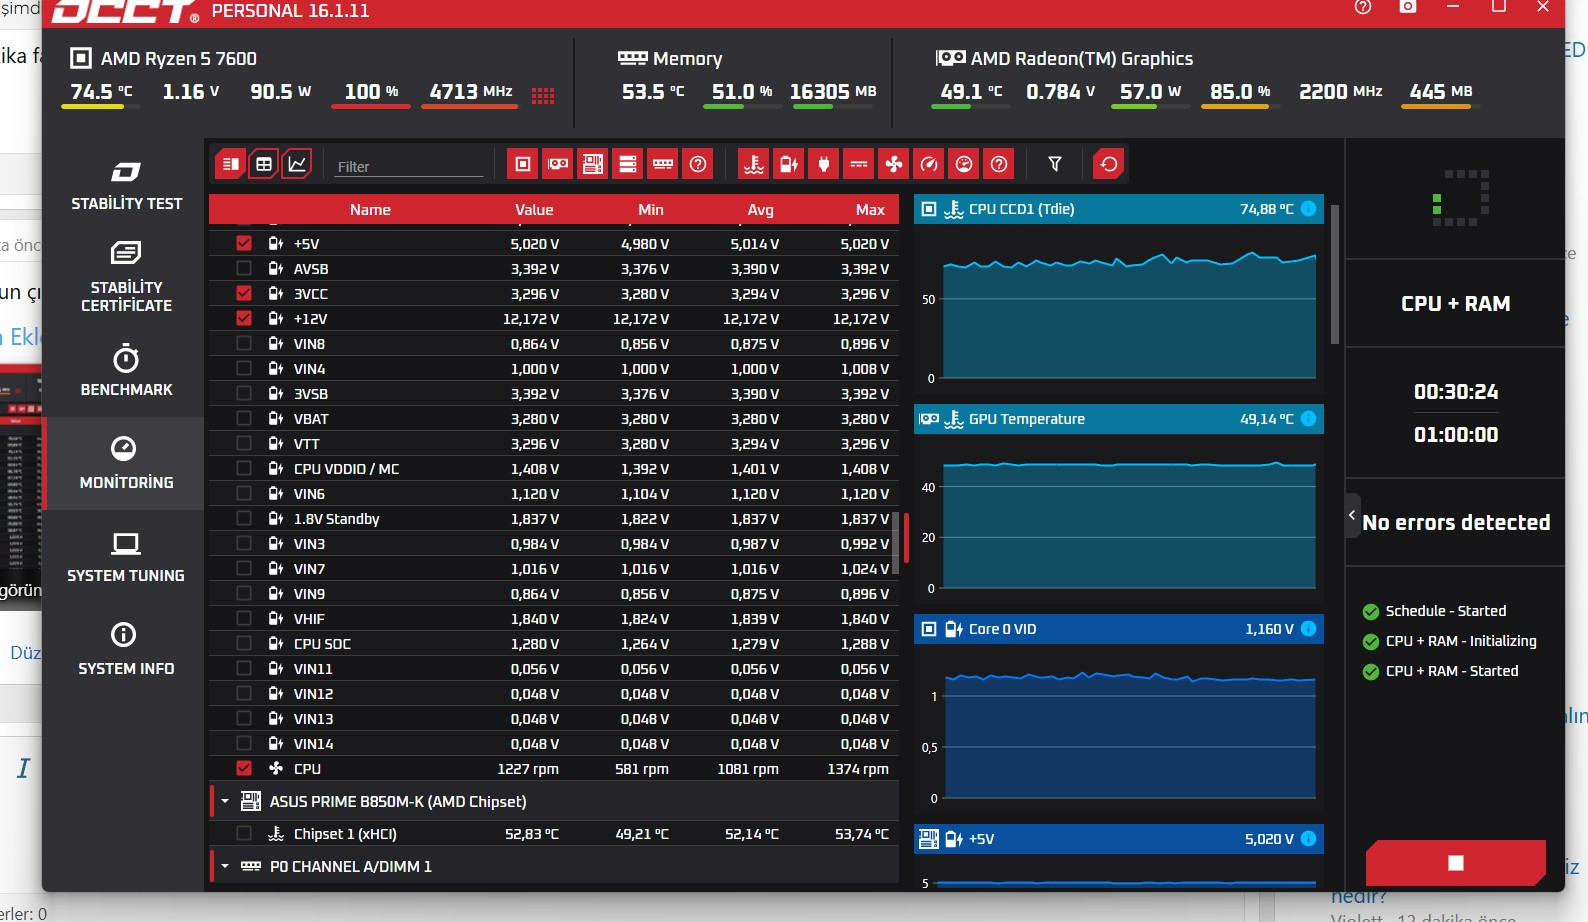Viewport: 1588px width, 922px height.
Task: Stop the running CPU + RAM test
Action: (x=1456, y=862)
